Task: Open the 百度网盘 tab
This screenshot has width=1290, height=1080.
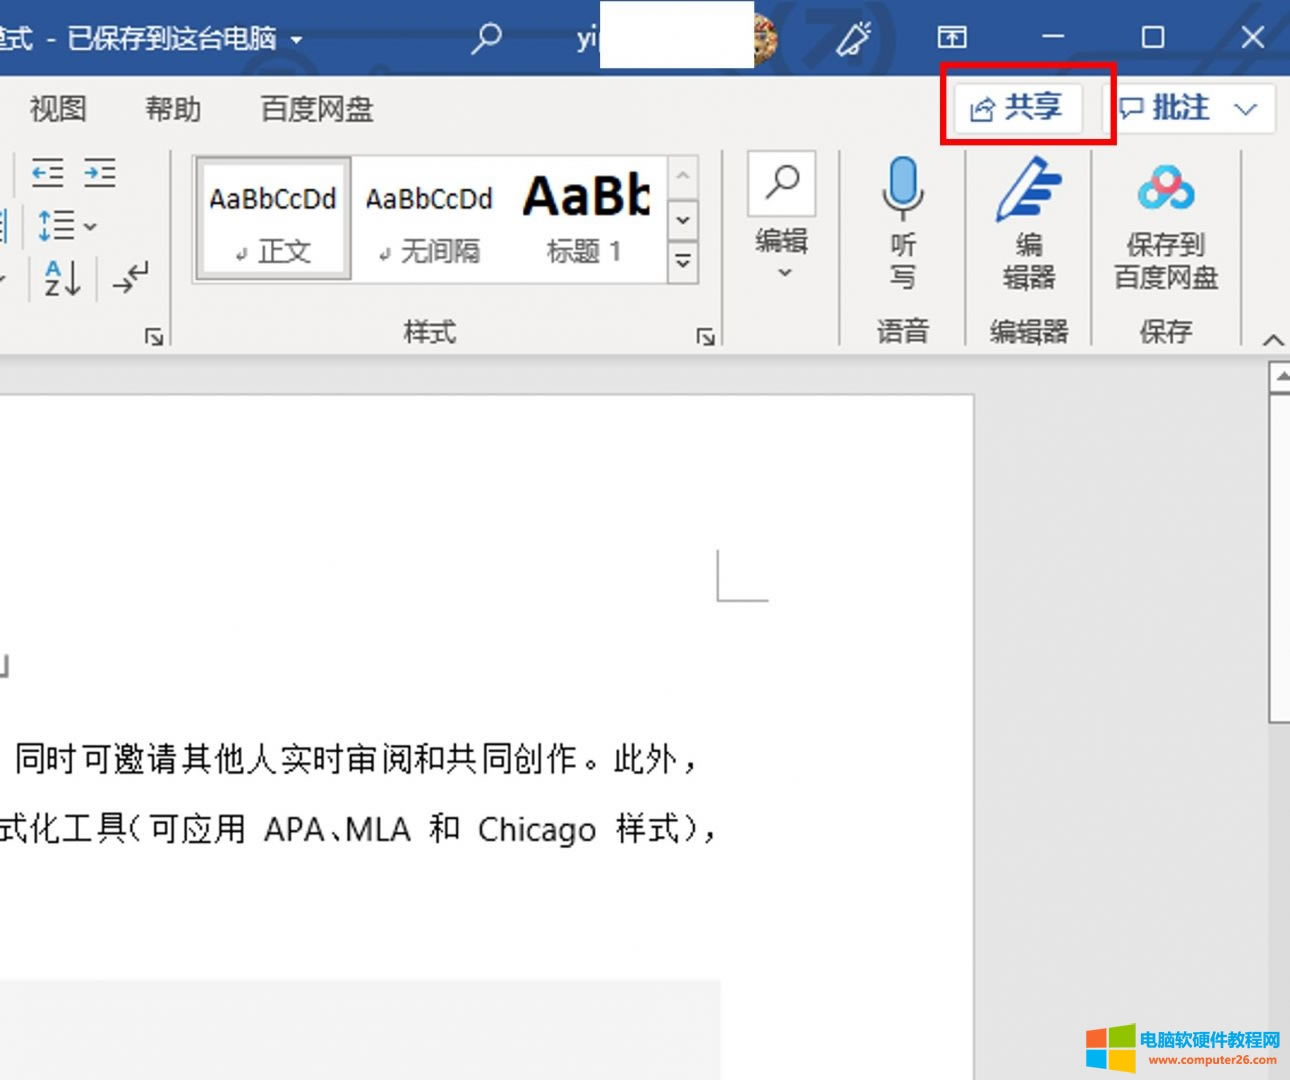Action: point(316,108)
